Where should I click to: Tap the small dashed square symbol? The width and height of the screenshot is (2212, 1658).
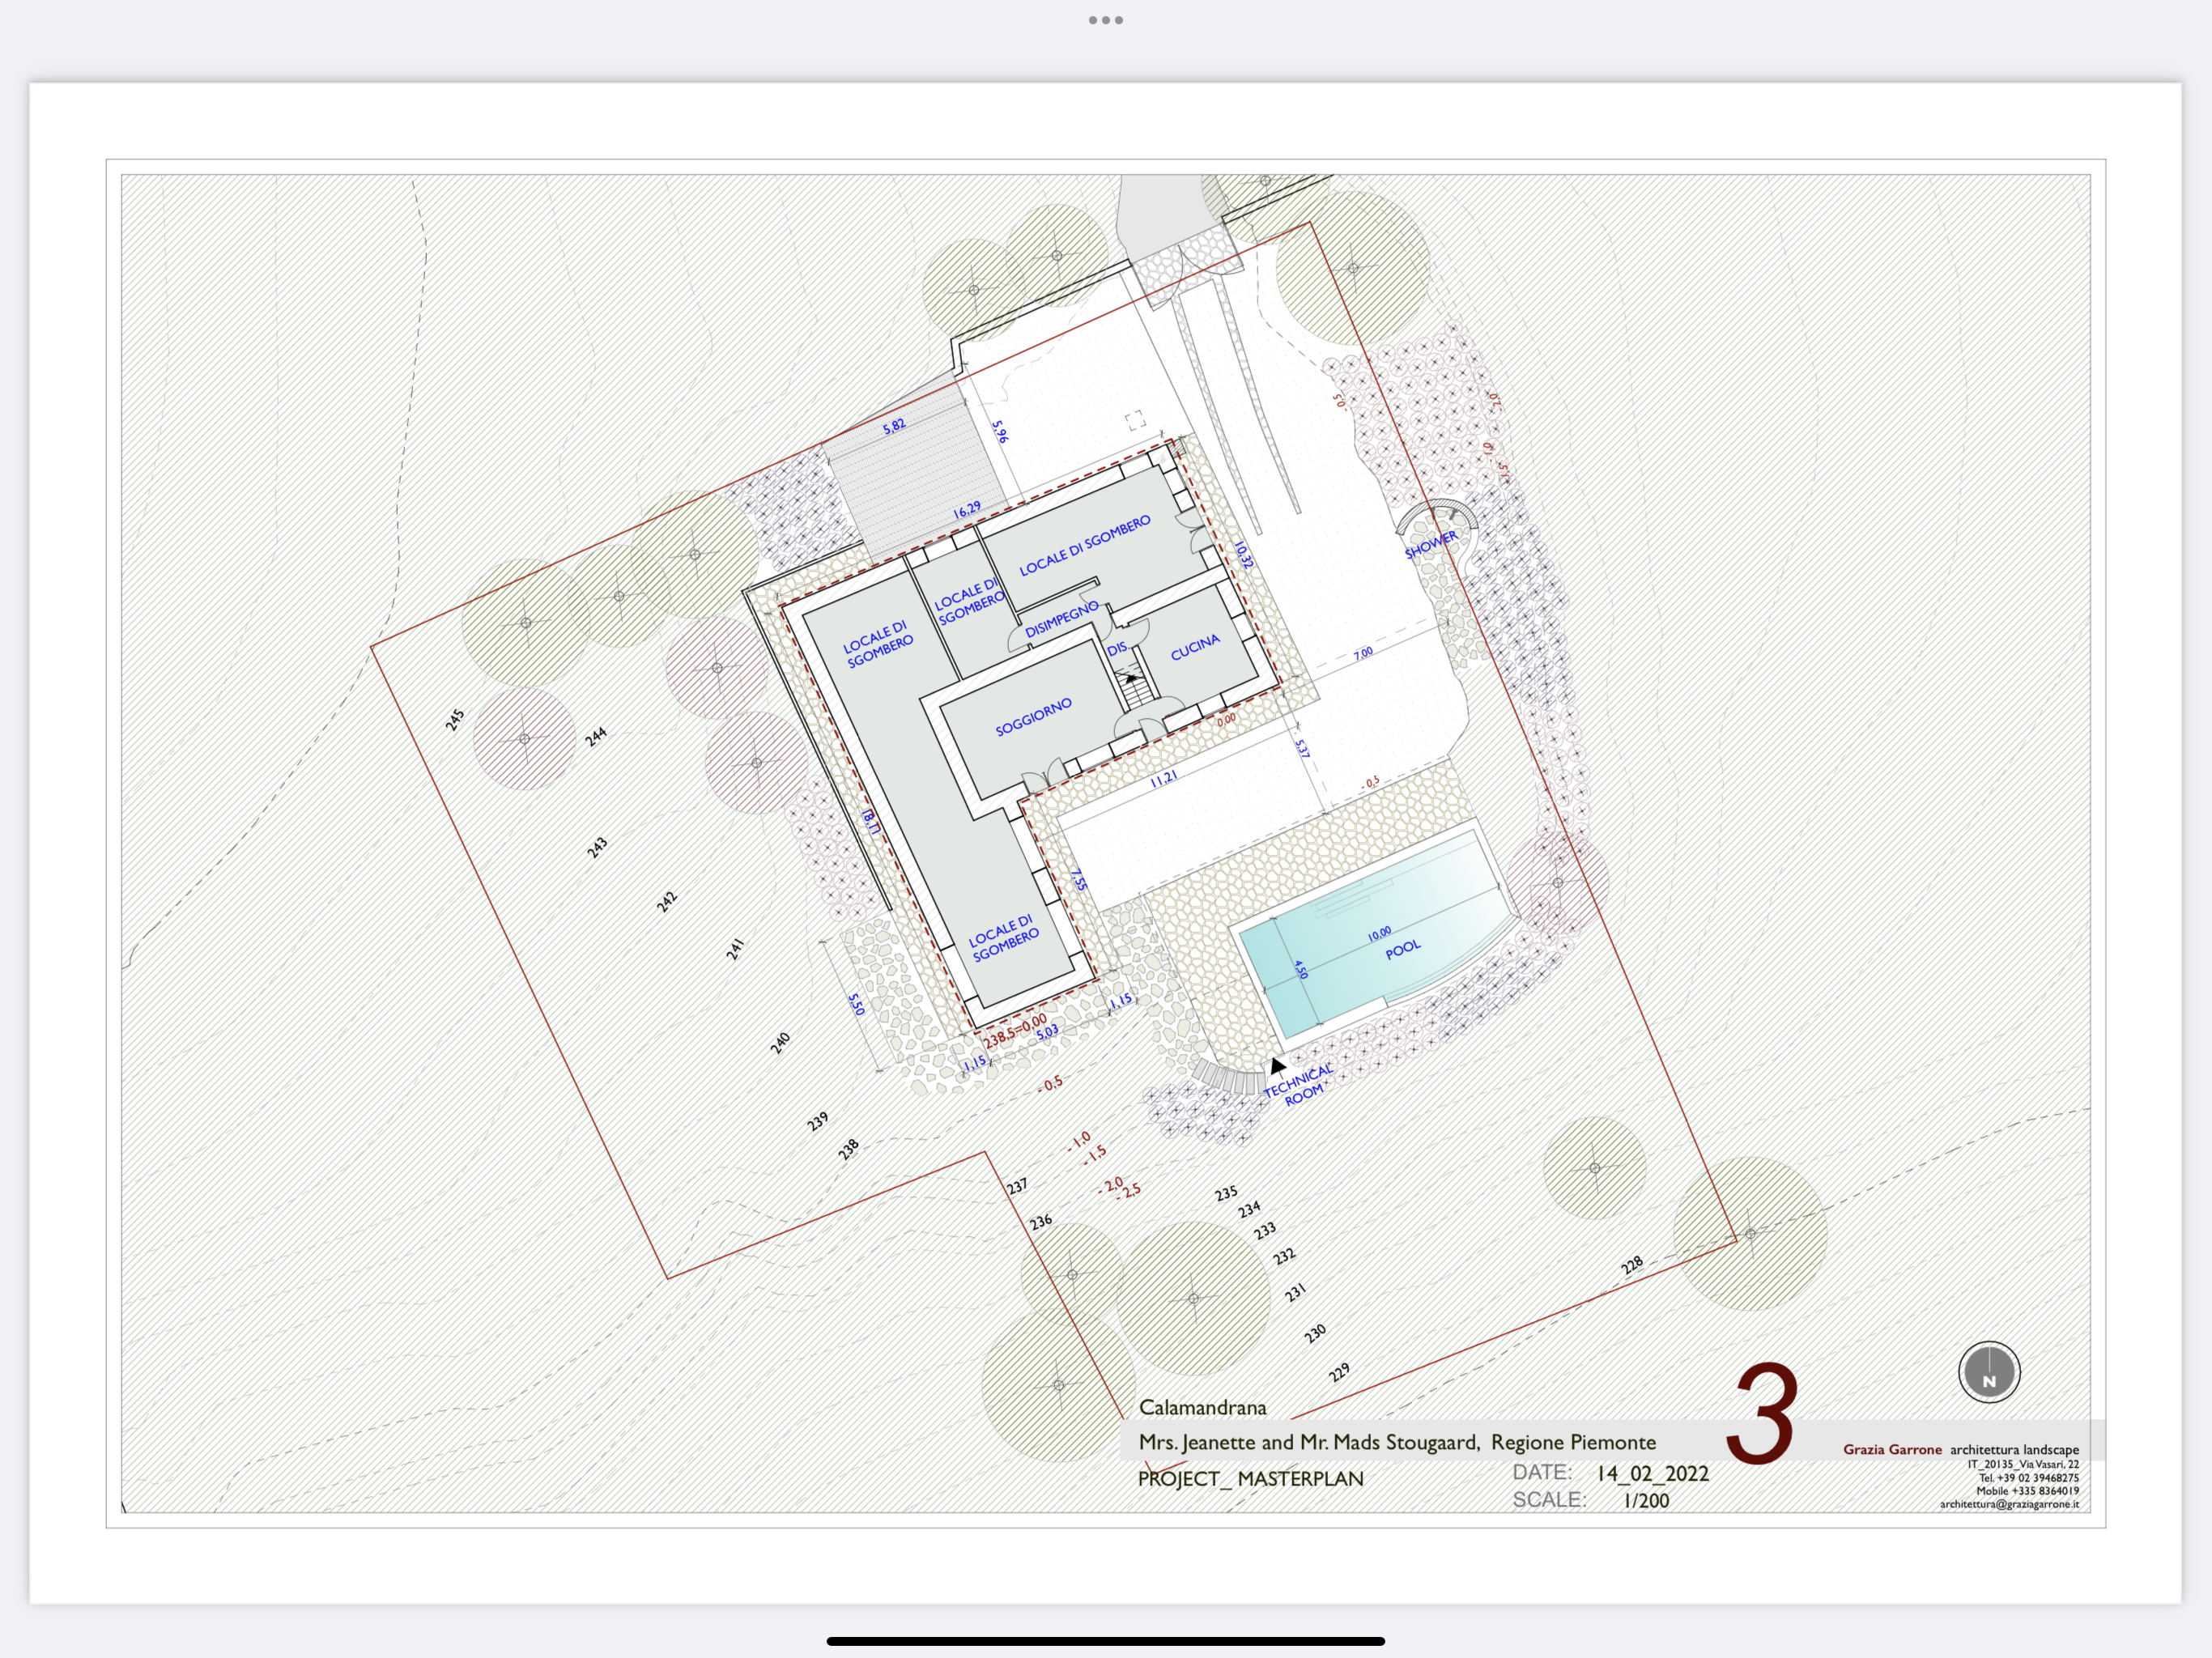coord(1135,420)
